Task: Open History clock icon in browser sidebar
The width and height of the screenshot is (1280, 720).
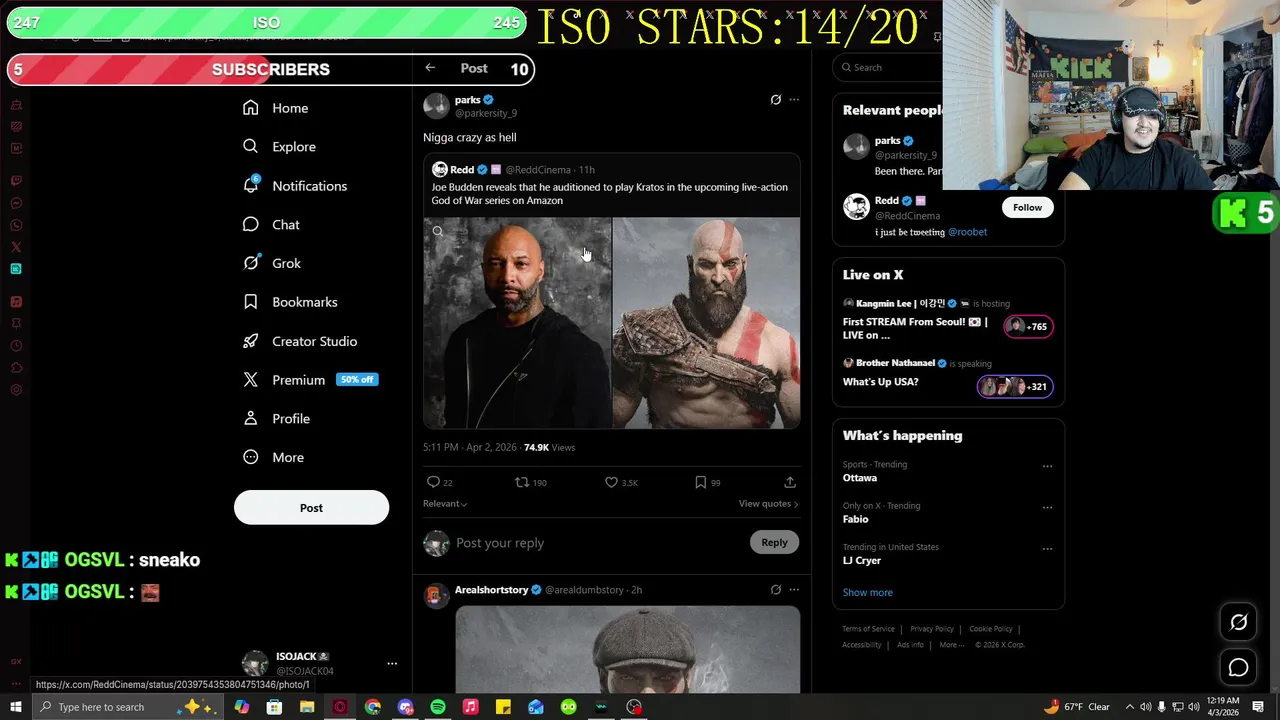Action: (16, 346)
